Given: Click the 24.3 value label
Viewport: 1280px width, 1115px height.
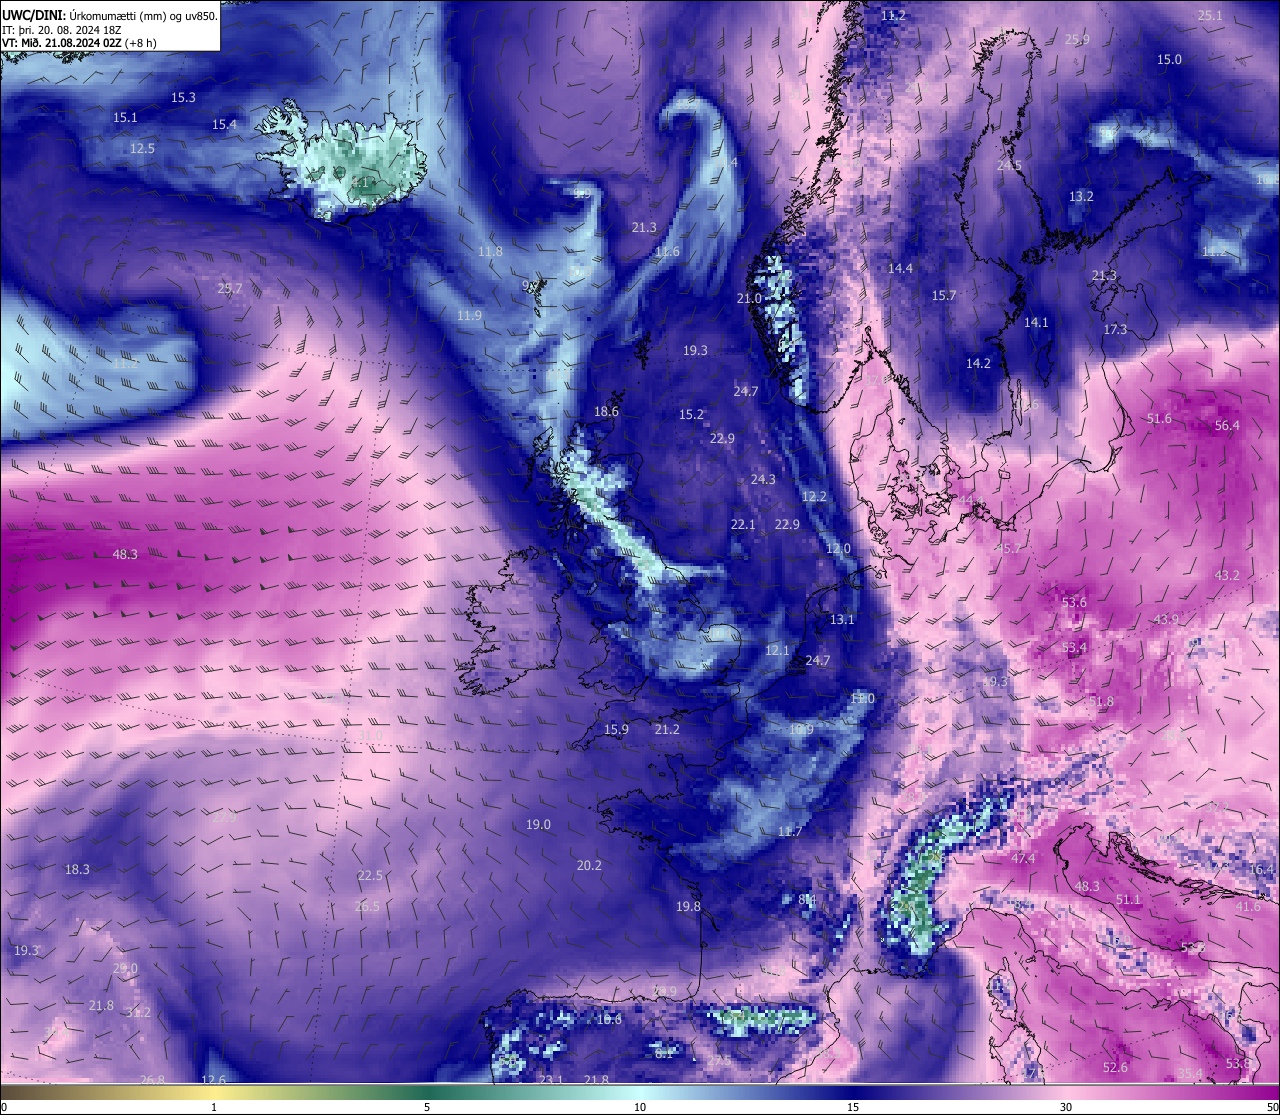Looking at the screenshot, I should pyautogui.click(x=763, y=480).
